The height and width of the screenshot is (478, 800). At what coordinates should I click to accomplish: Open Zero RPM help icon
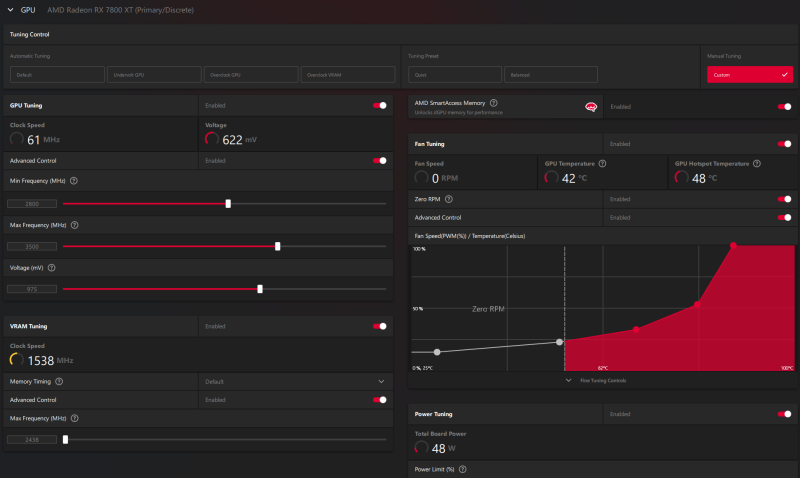tap(449, 199)
